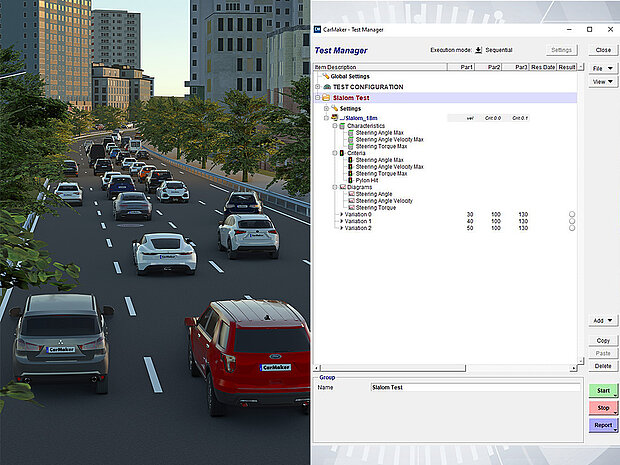This screenshot has height=465, width=620.
Task: Click the TEST CONFIGURATION car icon
Action: pyautogui.click(x=326, y=87)
